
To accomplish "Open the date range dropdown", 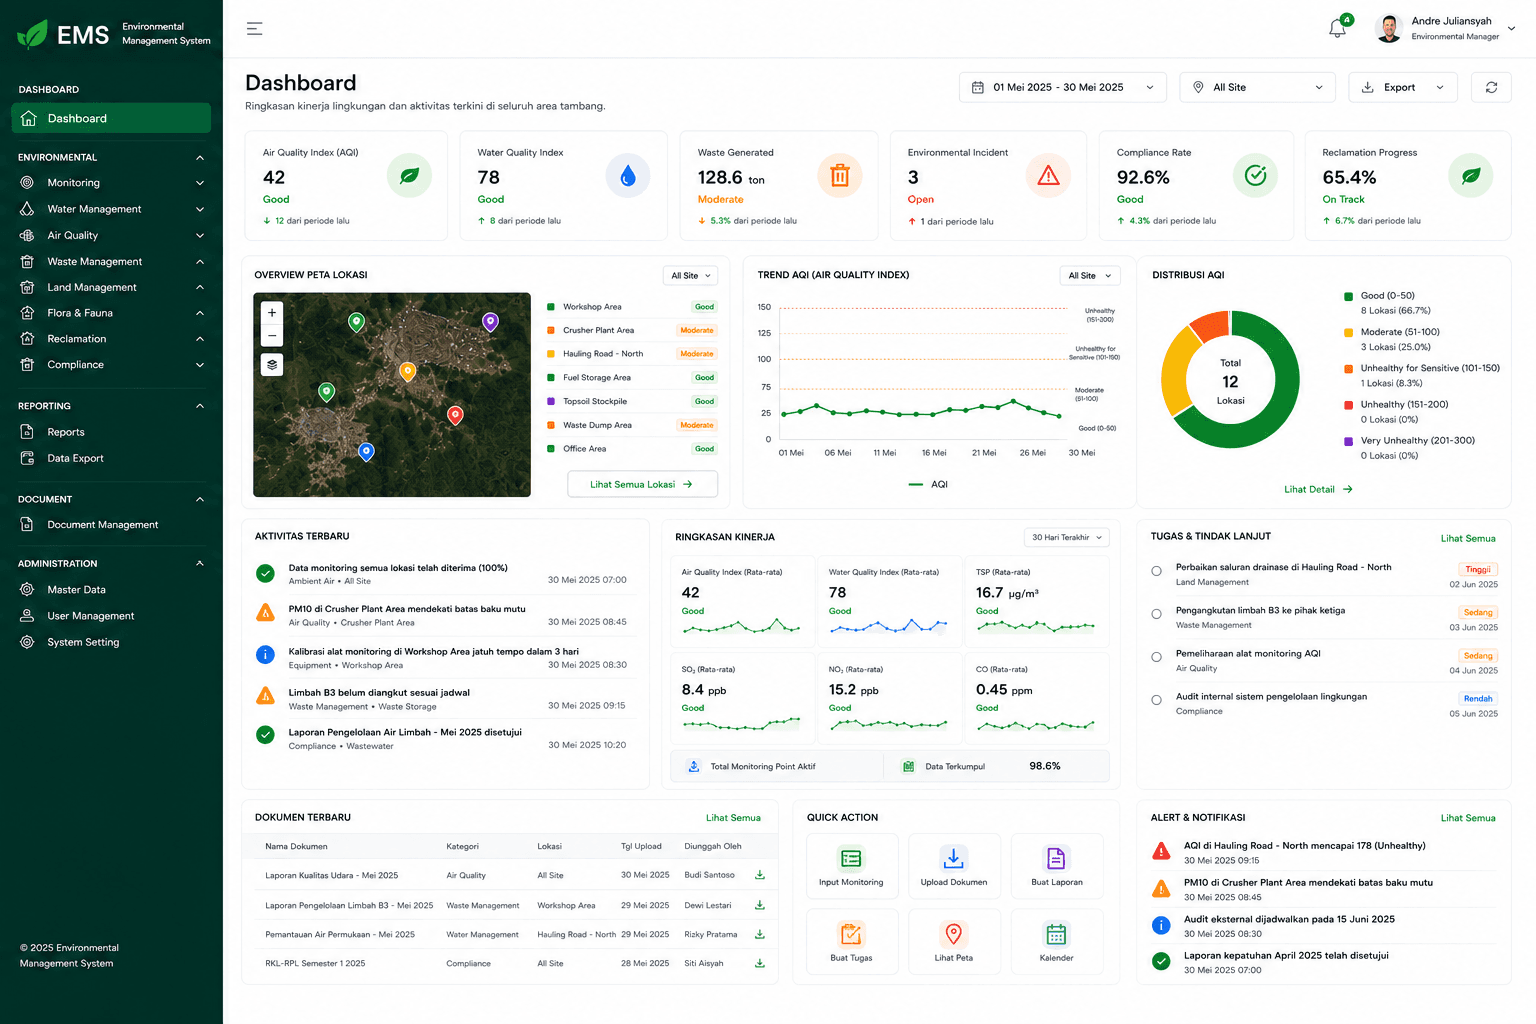I will pyautogui.click(x=1063, y=87).
